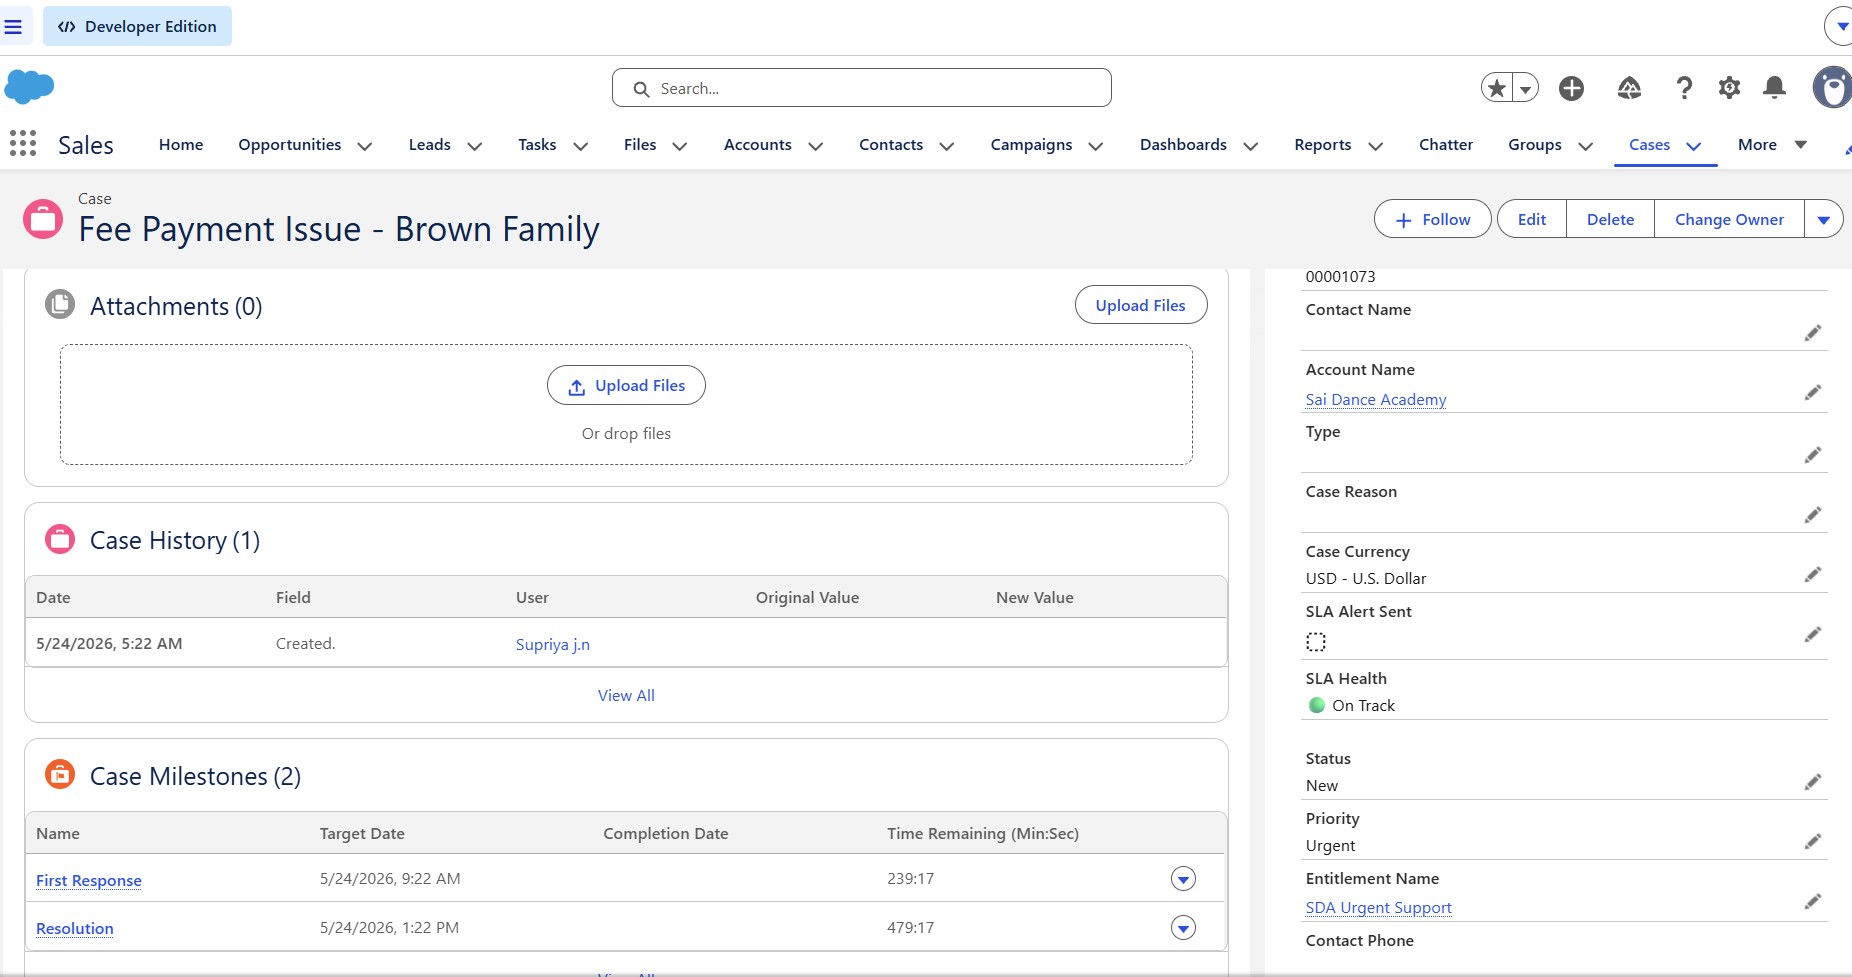Open the Trailhead guidance icon

click(x=1629, y=88)
